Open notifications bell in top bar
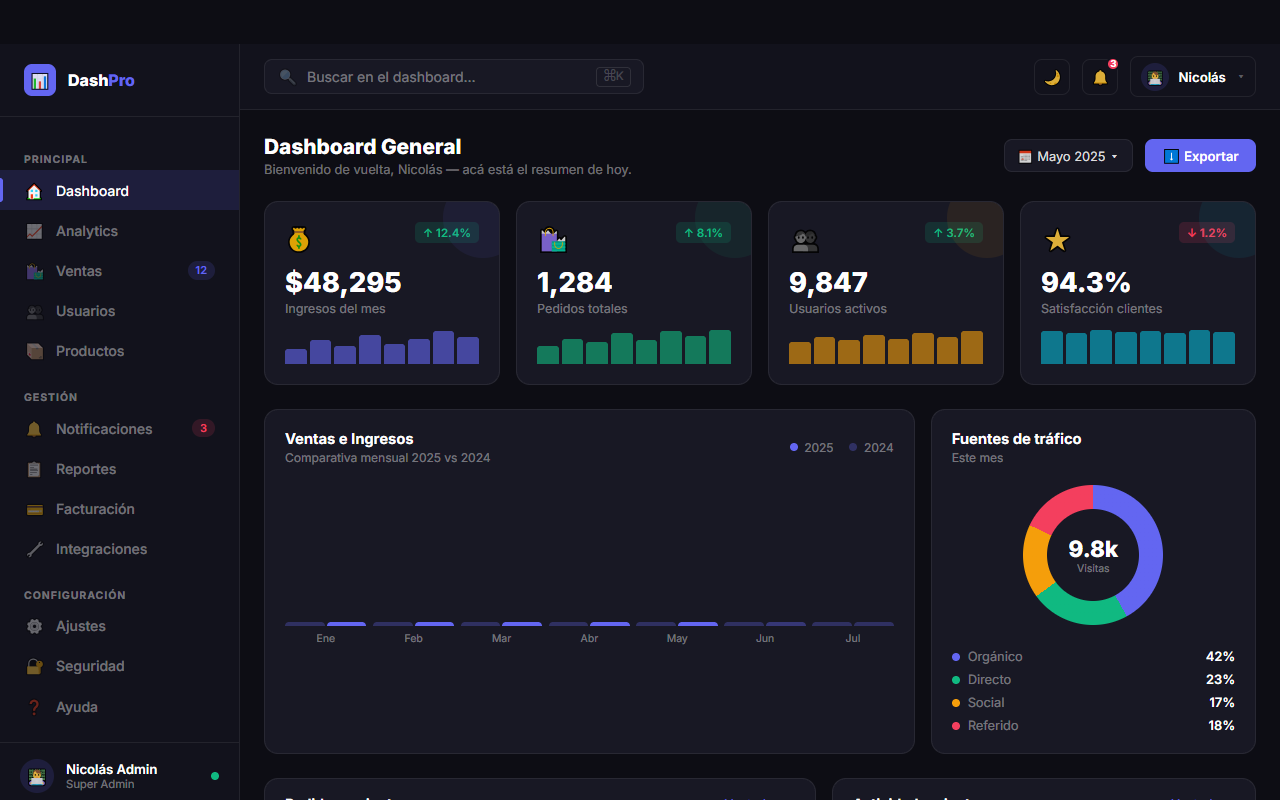 tap(1100, 77)
